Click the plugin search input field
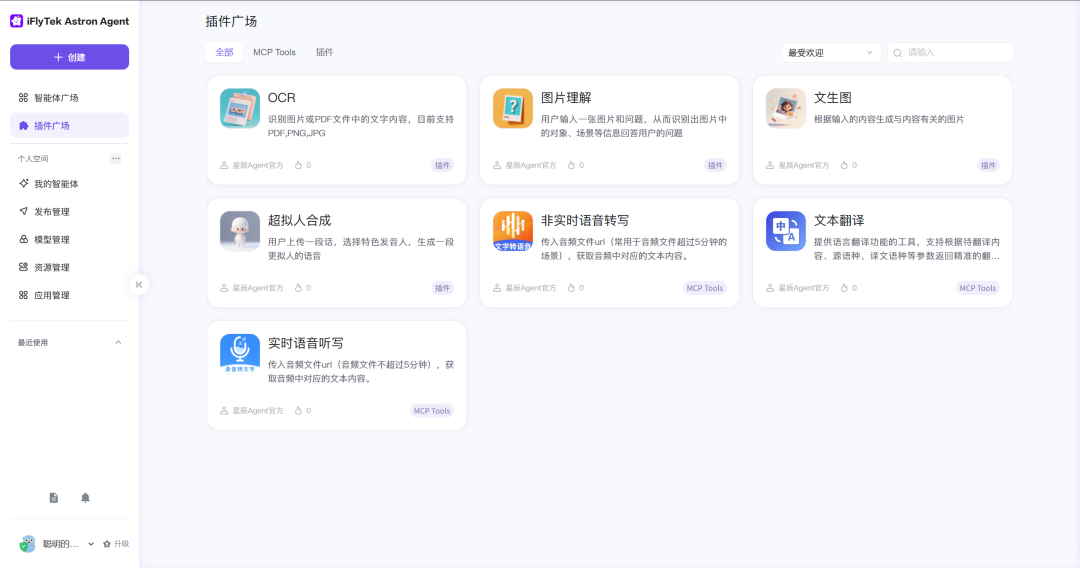 tap(951, 52)
